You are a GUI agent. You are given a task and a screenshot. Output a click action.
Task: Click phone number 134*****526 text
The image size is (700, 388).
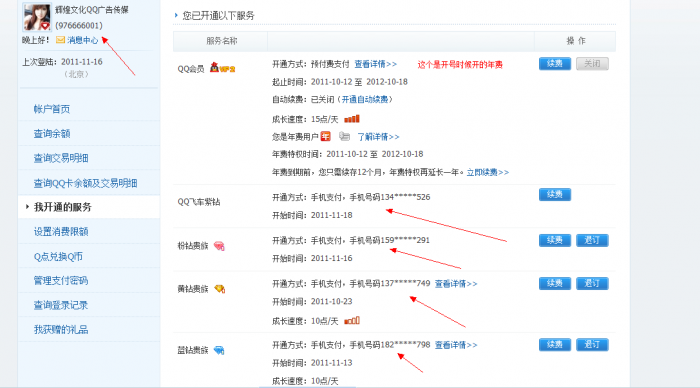405,197
